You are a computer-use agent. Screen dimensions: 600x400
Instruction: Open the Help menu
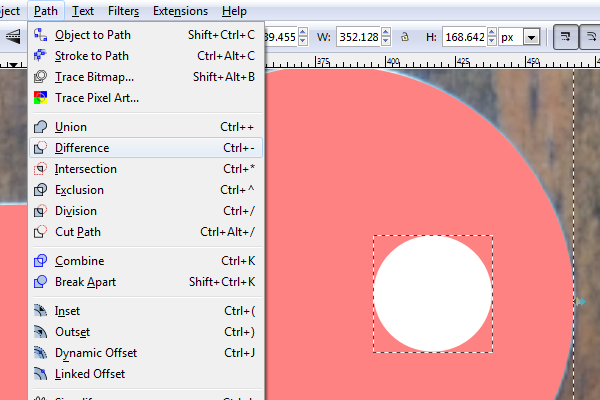[234, 11]
